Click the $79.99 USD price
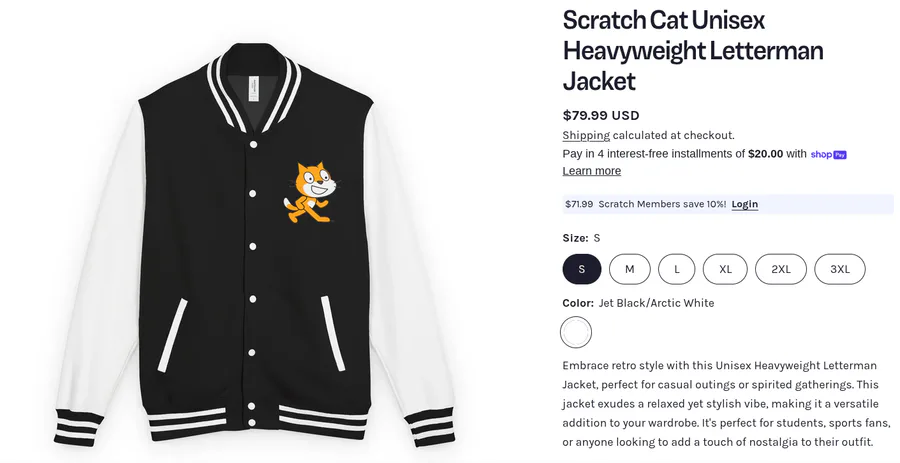900x463 pixels. pyautogui.click(x=601, y=115)
